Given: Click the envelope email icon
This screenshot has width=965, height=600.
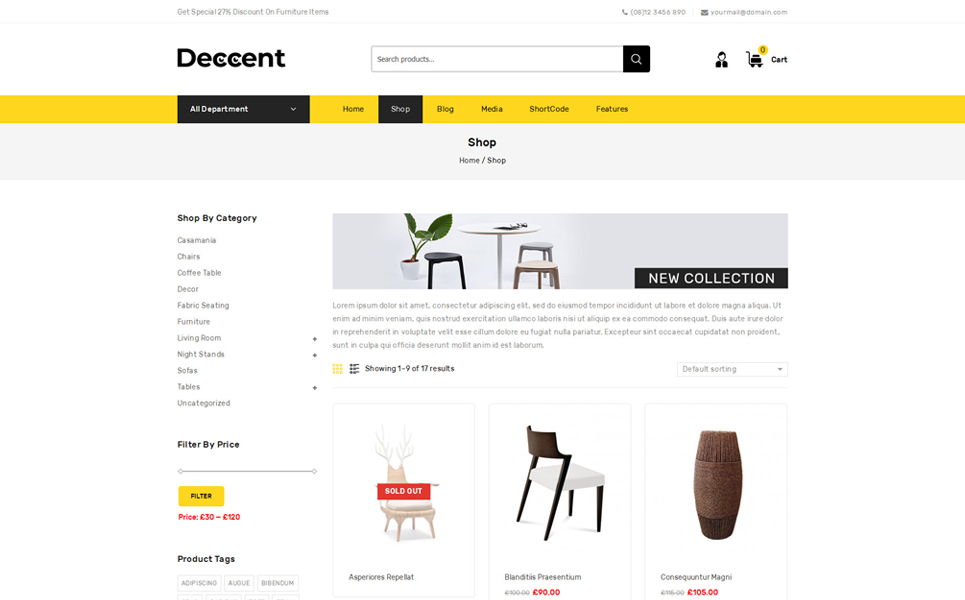Looking at the screenshot, I should pyautogui.click(x=704, y=12).
